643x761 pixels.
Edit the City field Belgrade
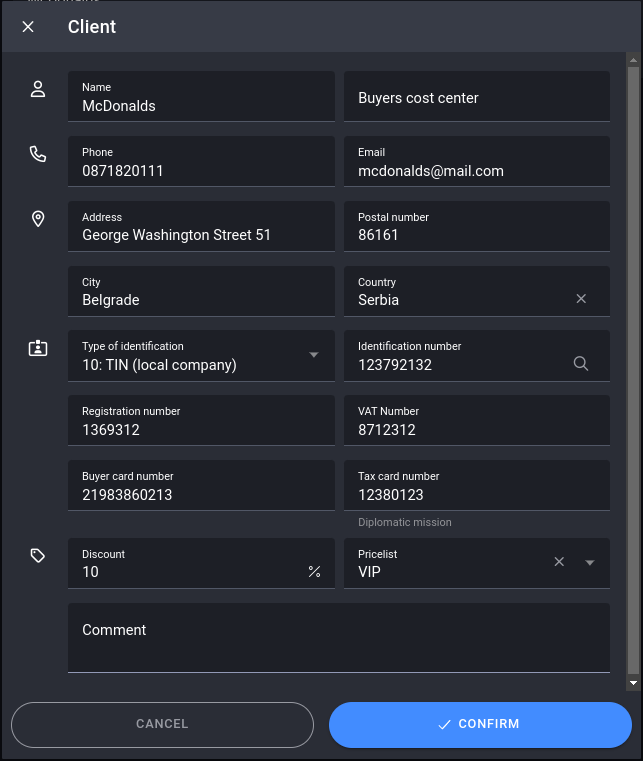(x=201, y=291)
